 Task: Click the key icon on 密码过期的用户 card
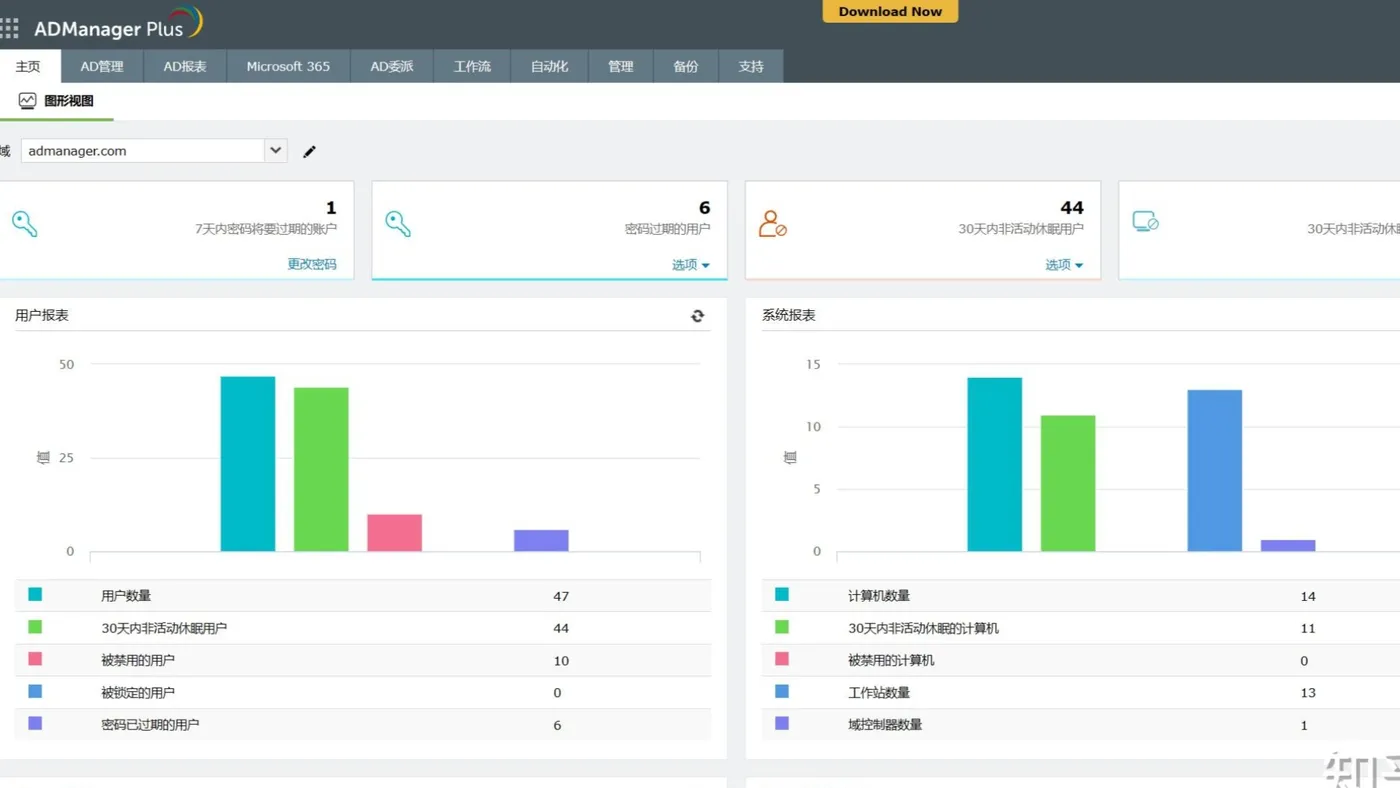(x=398, y=223)
